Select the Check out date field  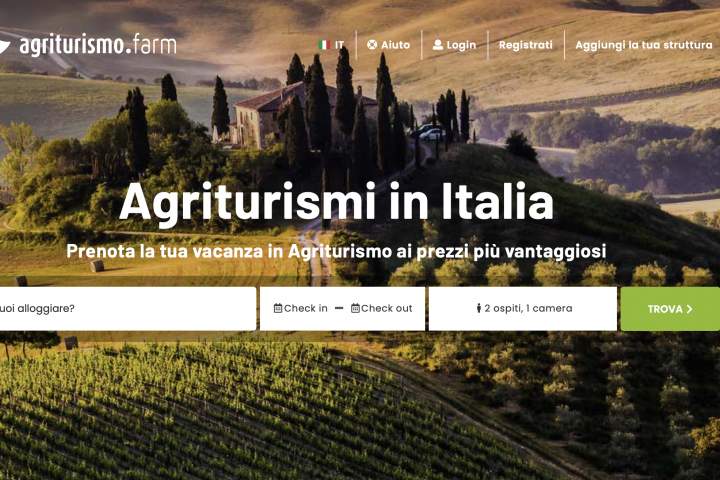(x=382, y=308)
